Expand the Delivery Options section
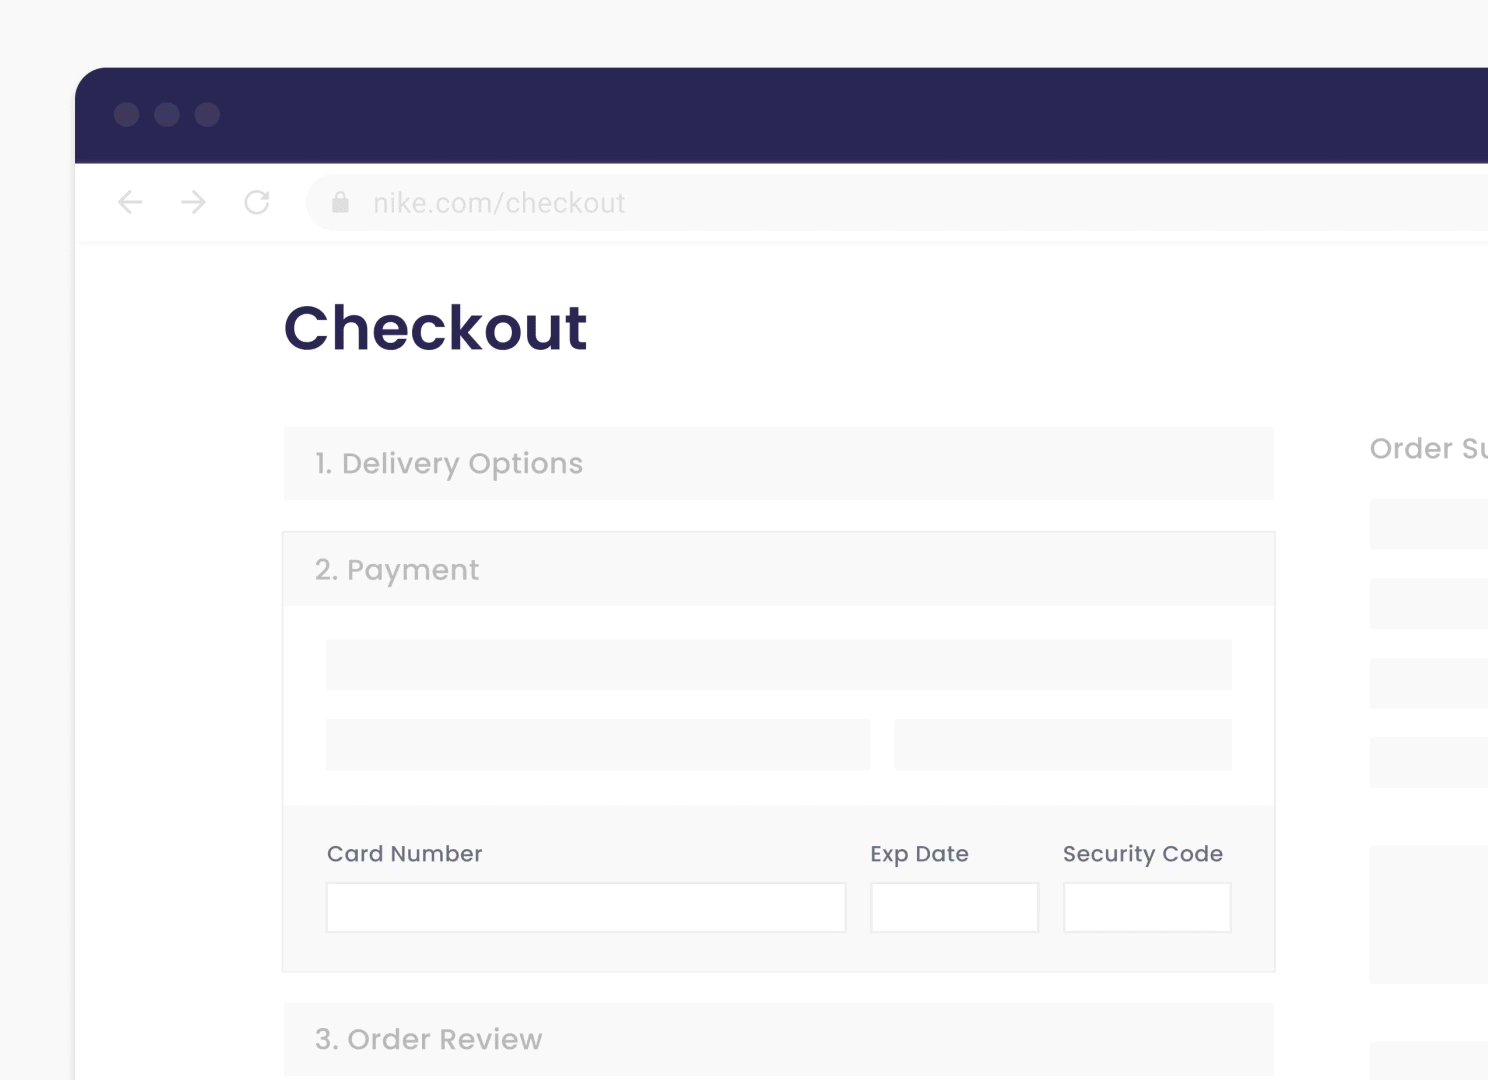 click(778, 464)
